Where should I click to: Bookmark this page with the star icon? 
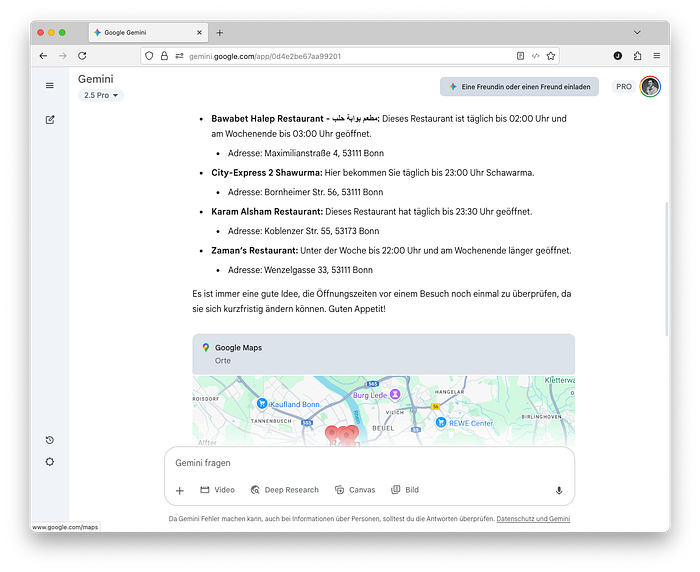551,56
